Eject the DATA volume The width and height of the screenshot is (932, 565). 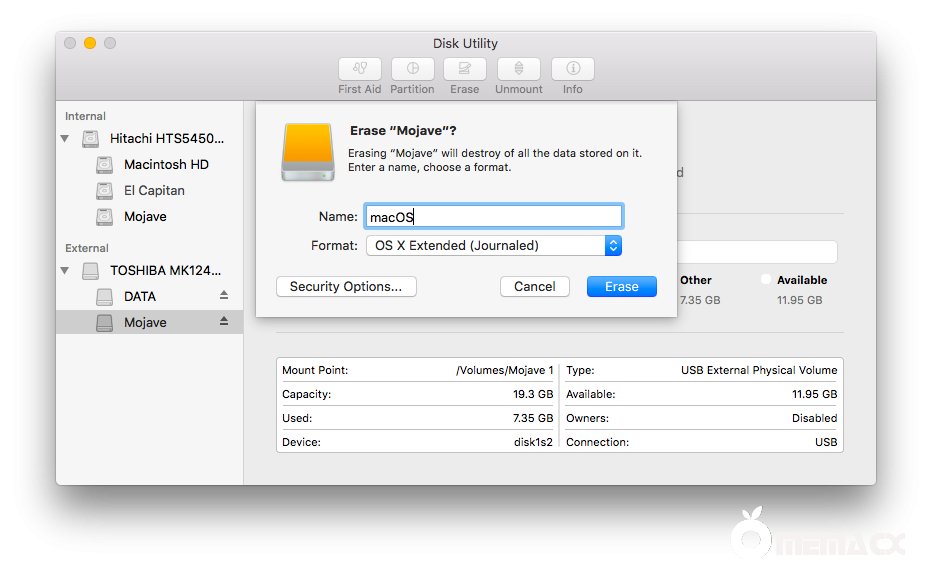224,296
